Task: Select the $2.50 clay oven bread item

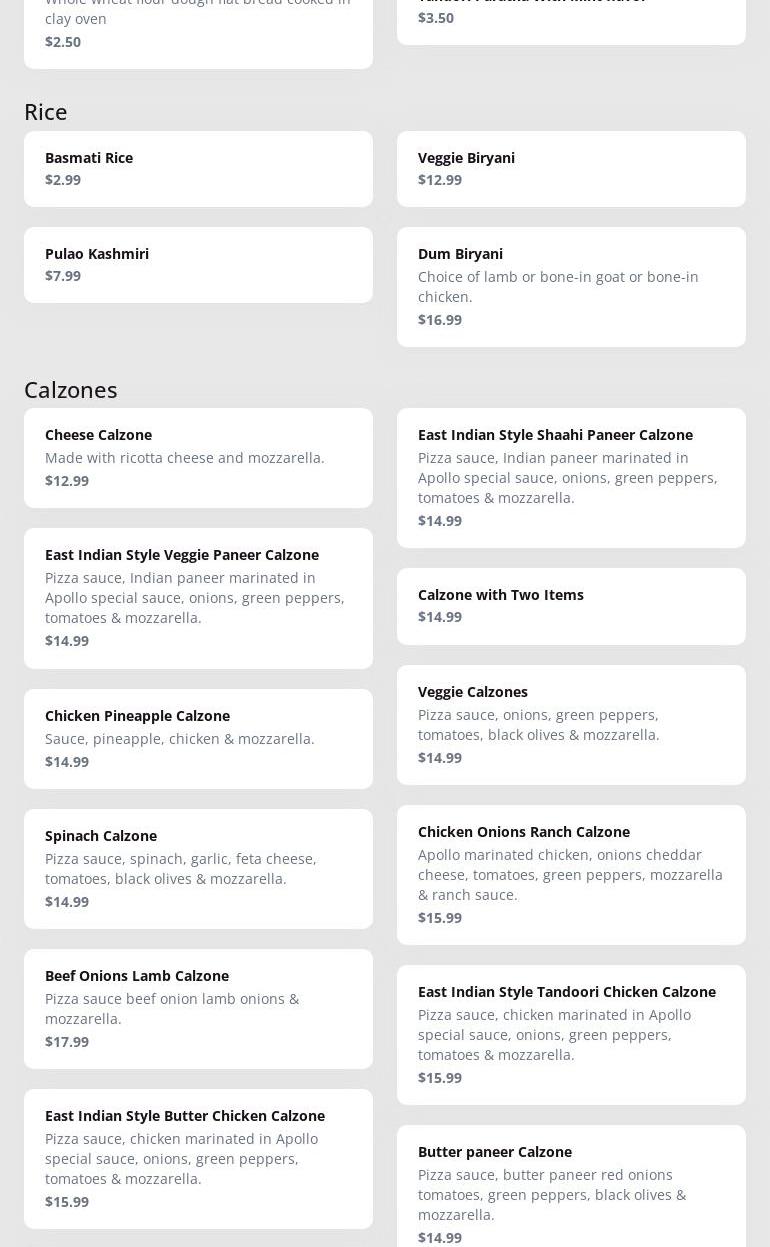Action: click(198, 29)
